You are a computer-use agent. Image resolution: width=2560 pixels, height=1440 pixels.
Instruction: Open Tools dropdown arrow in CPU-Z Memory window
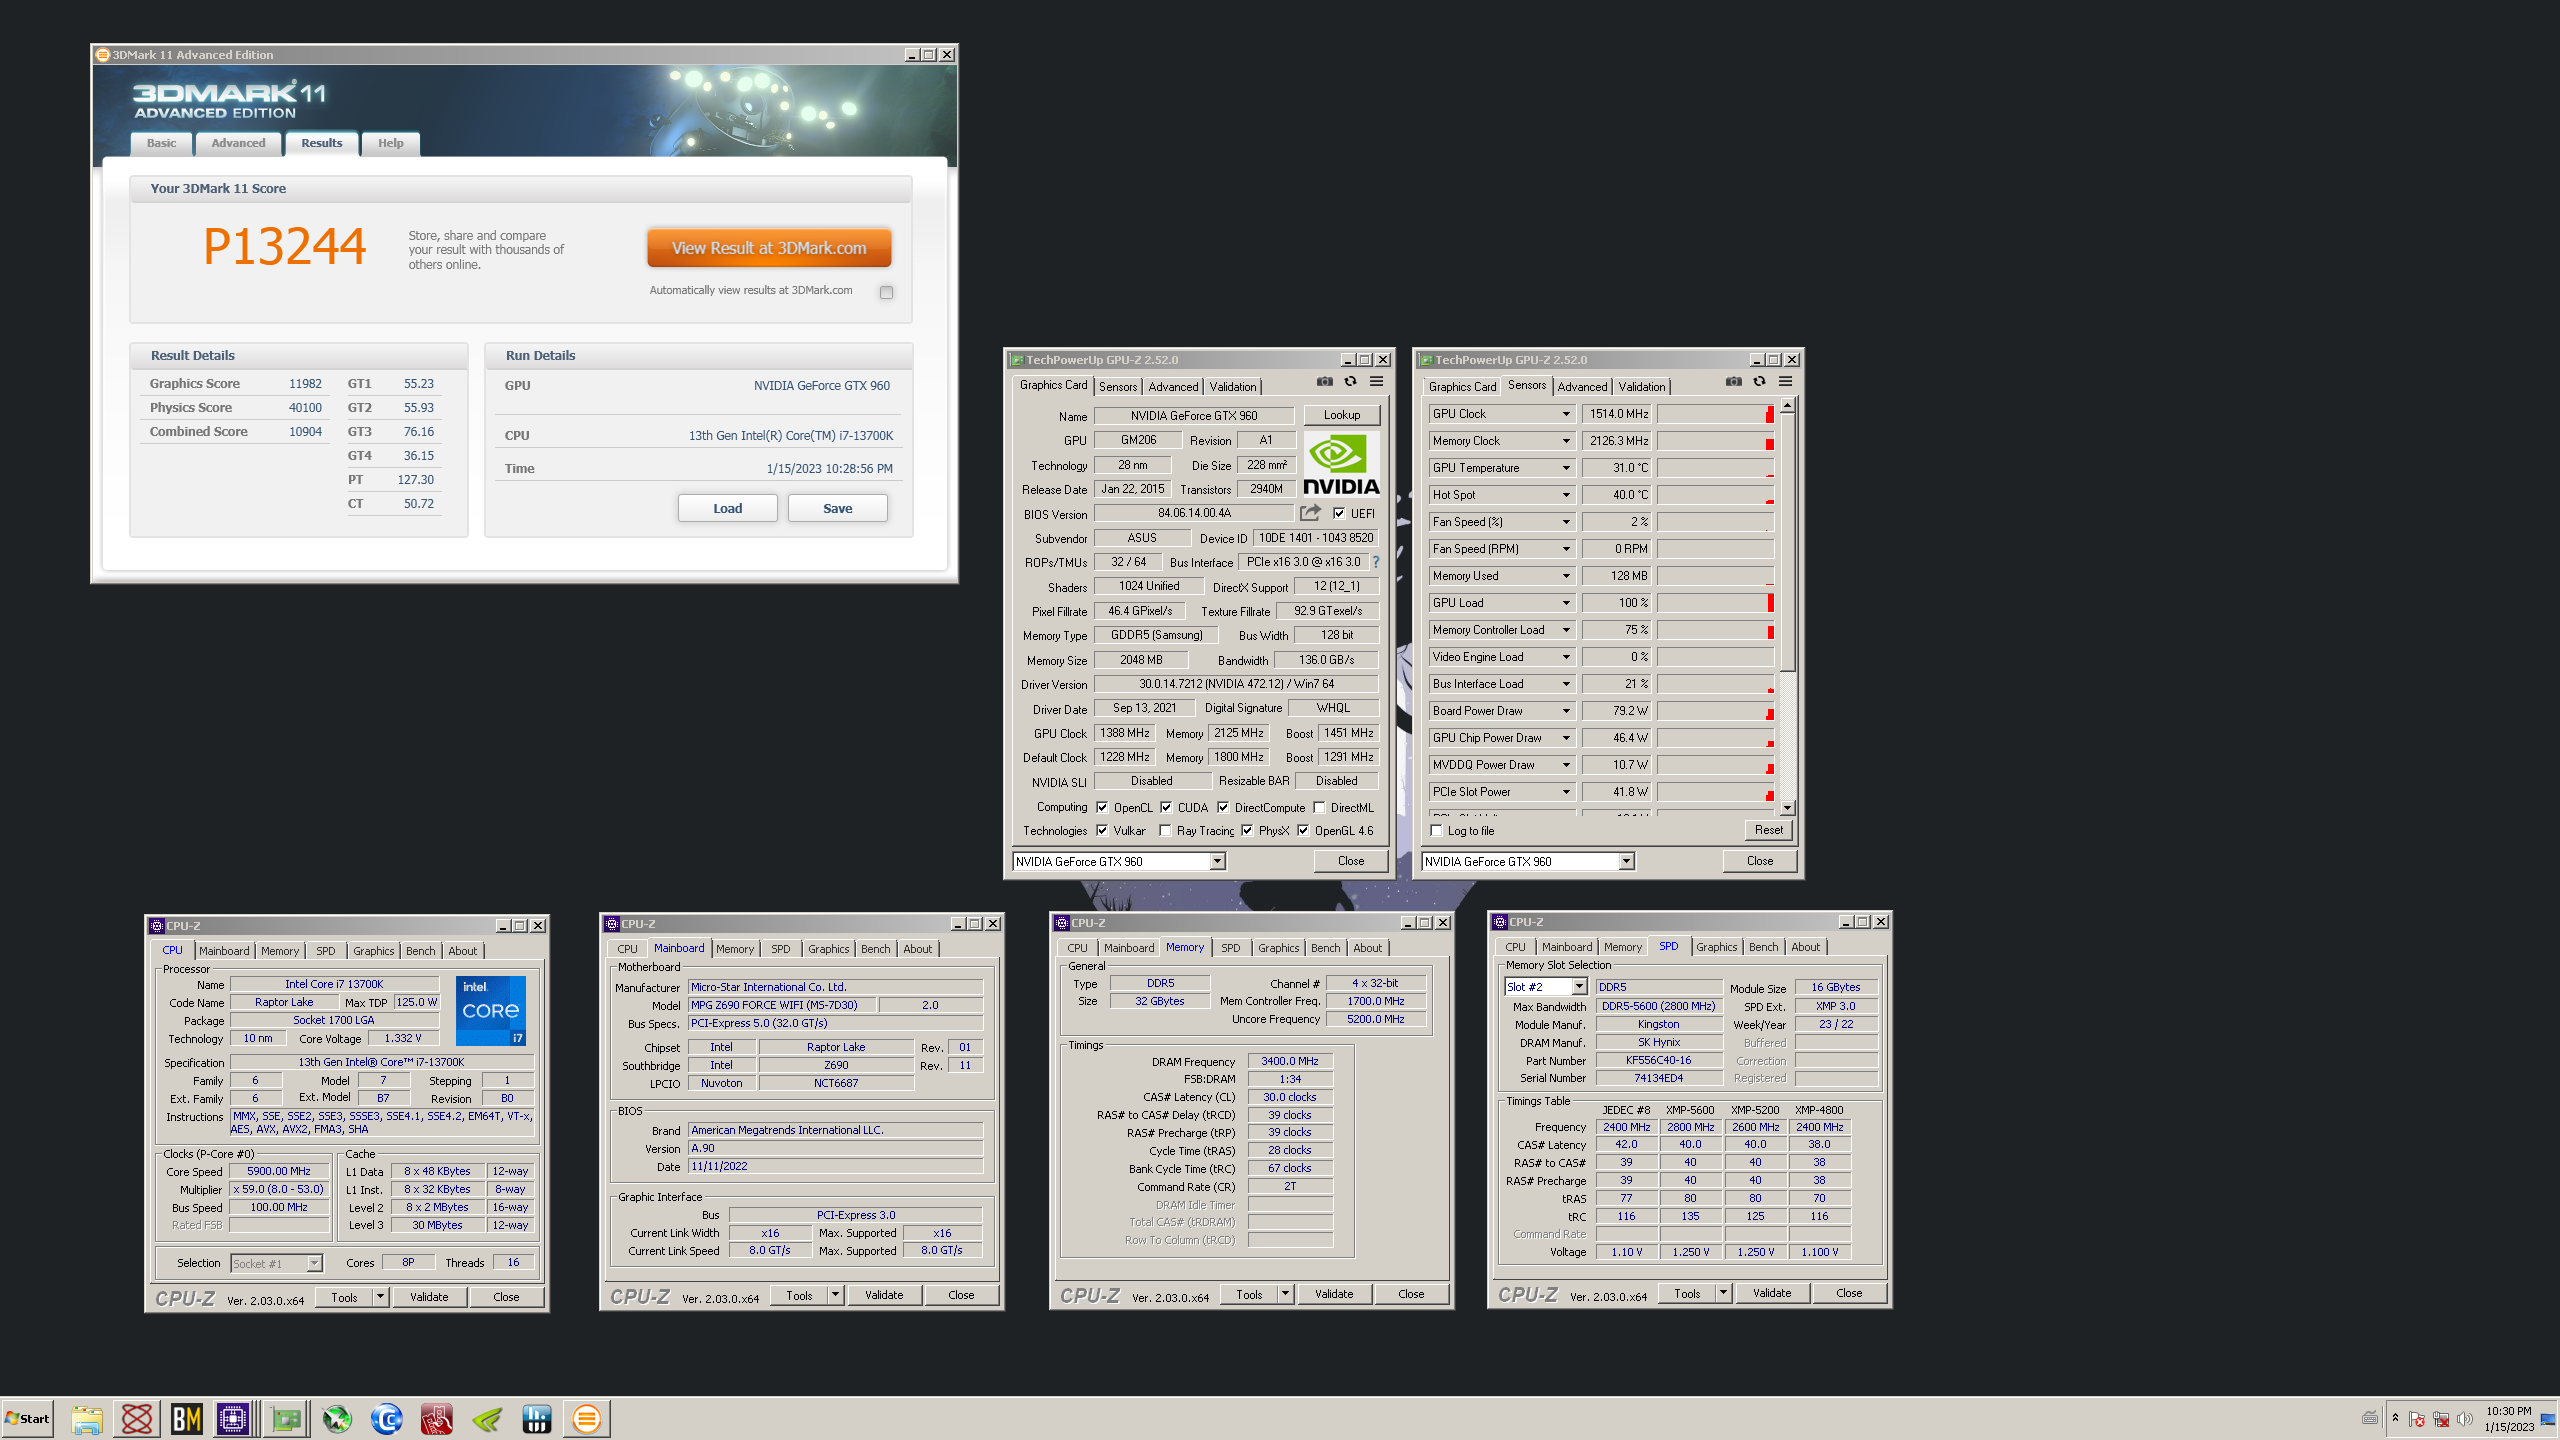click(x=1285, y=1294)
